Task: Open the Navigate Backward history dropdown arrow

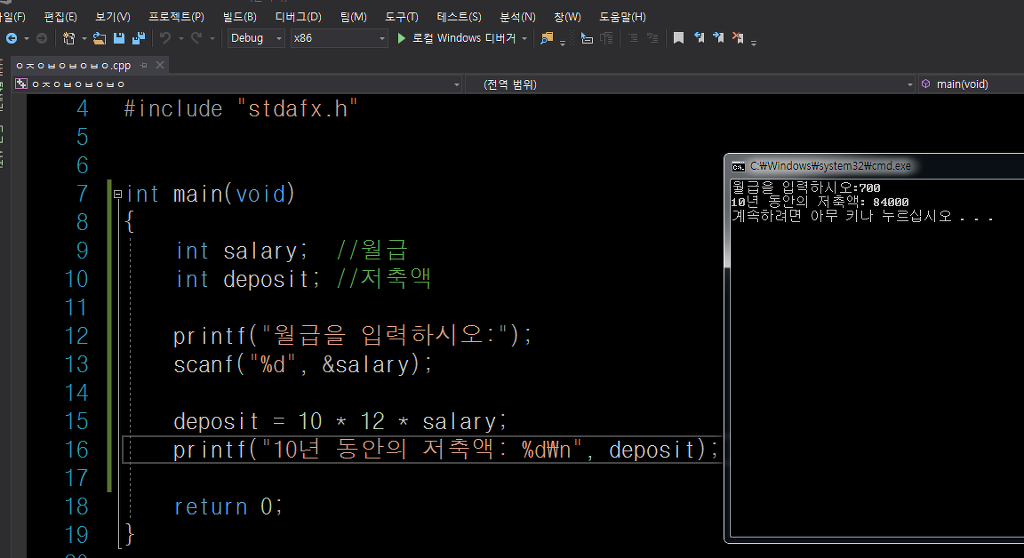Action: pos(27,39)
